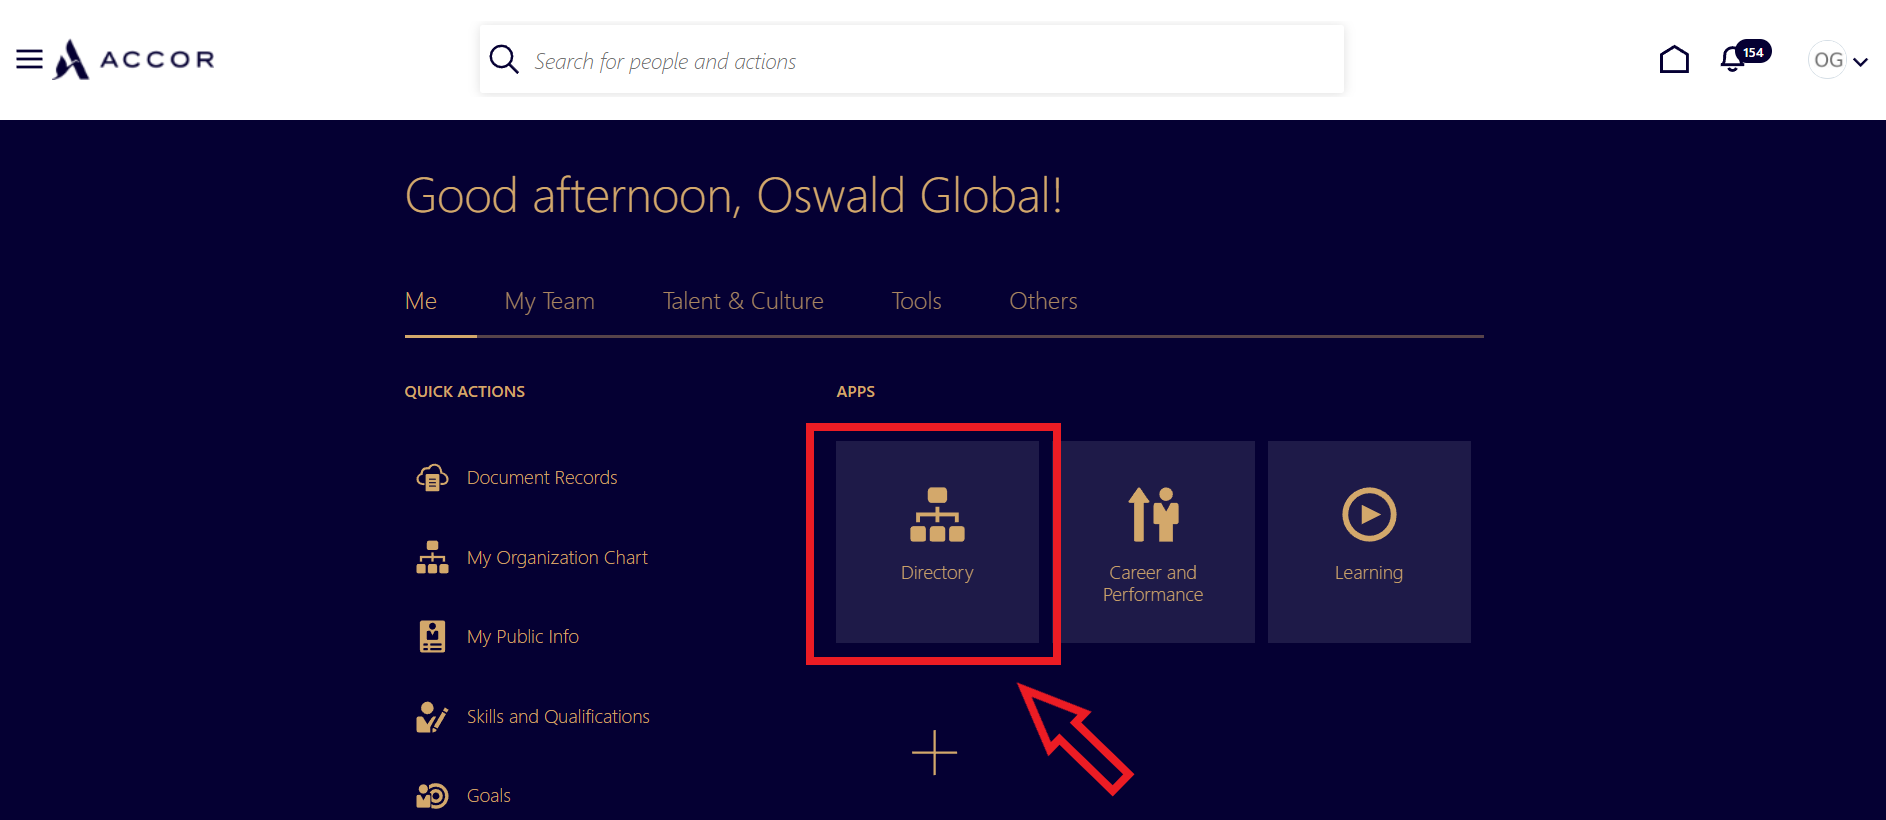Image resolution: width=1886 pixels, height=820 pixels.
Task: Click the Document Records cloud icon
Action: point(432,478)
